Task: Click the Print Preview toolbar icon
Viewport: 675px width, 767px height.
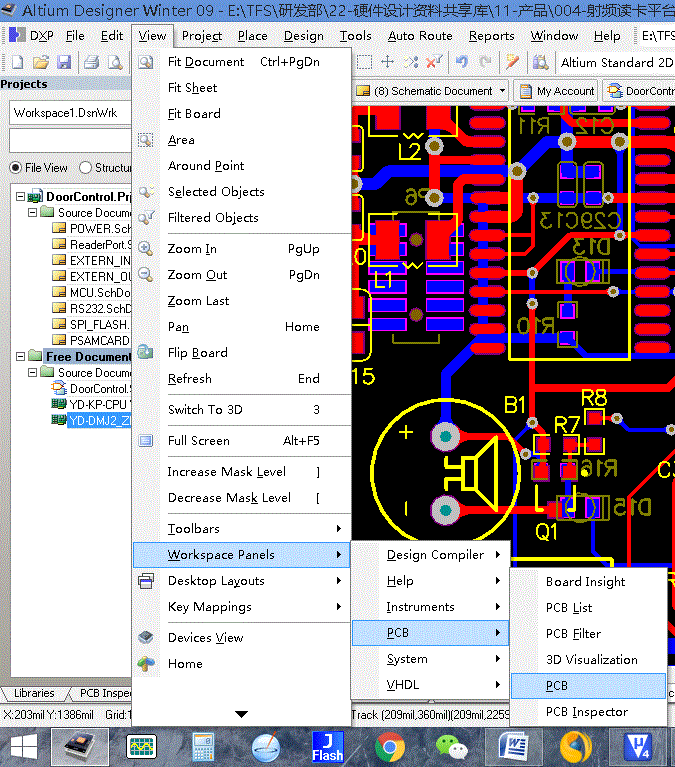Action: tap(115, 62)
